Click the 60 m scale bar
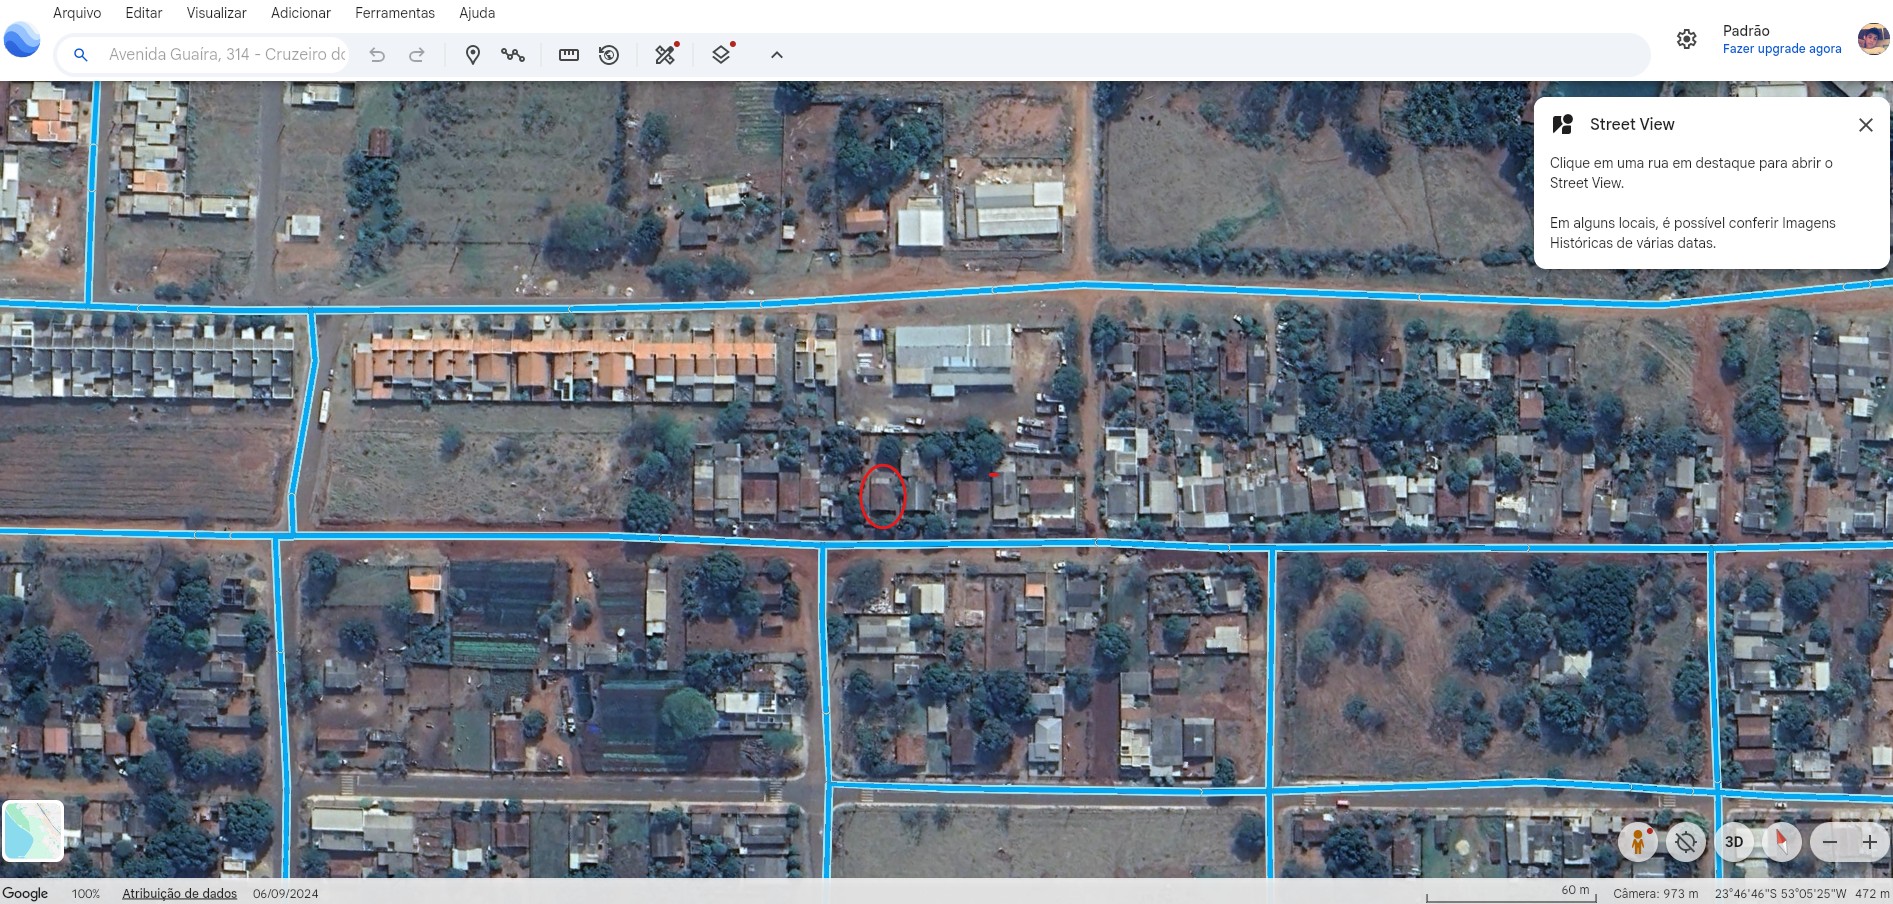This screenshot has width=1893, height=904. point(1511,893)
